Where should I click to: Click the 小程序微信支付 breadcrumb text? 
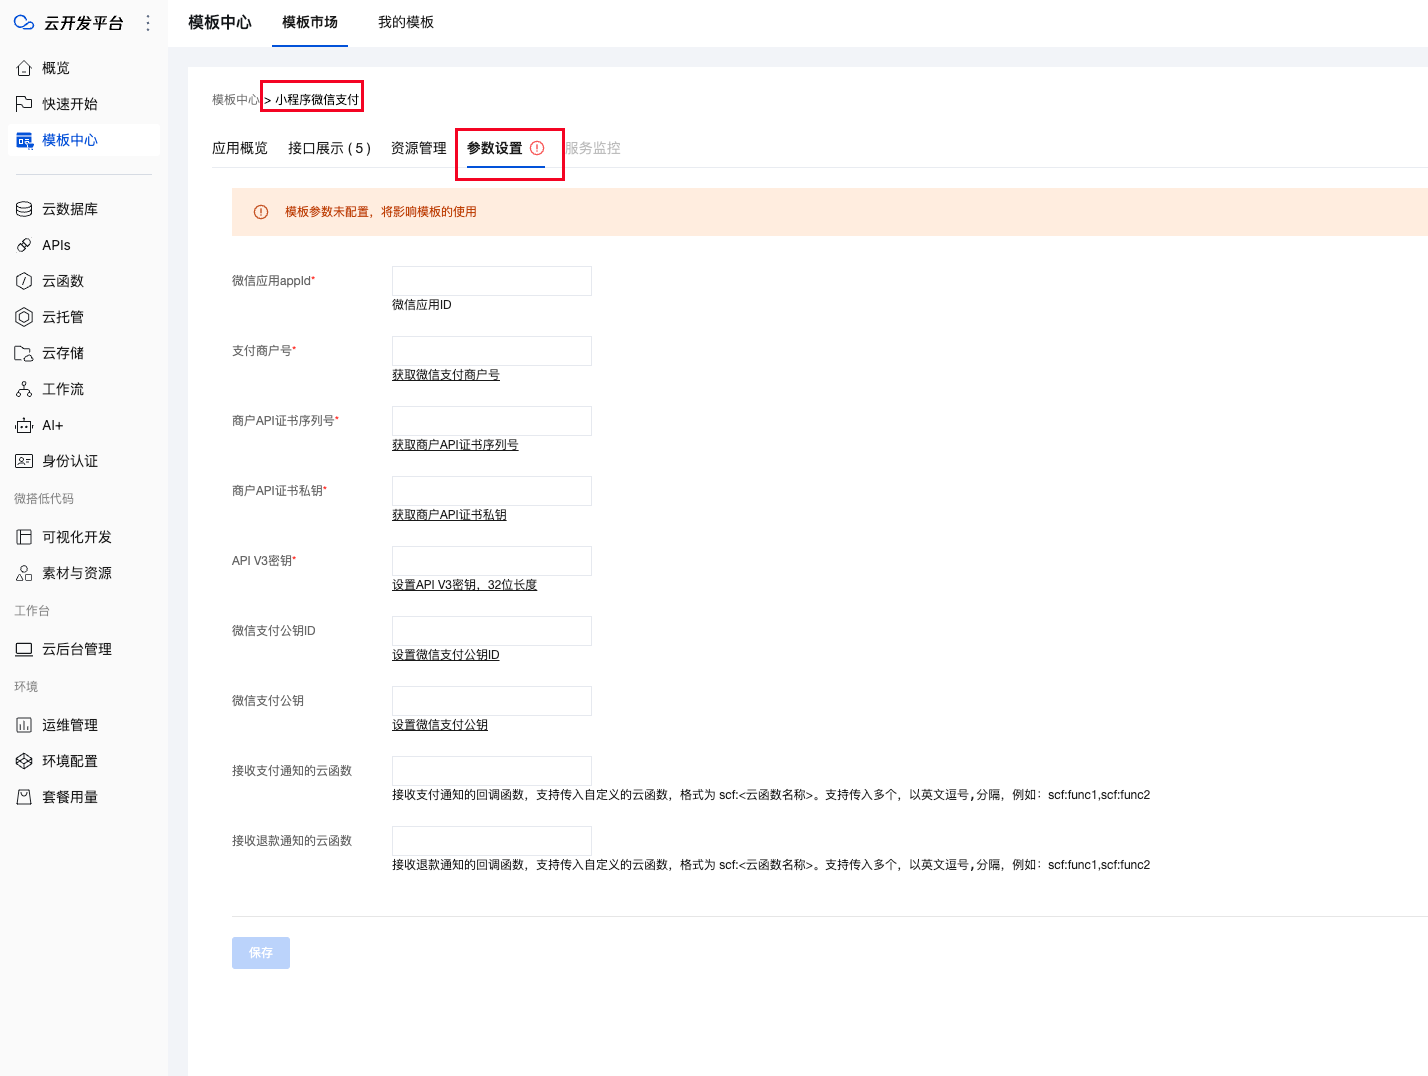[317, 100]
